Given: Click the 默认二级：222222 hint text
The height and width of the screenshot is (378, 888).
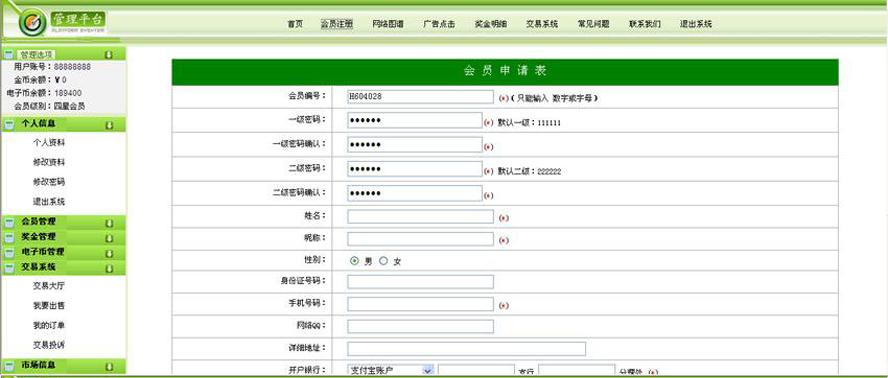Looking at the screenshot, I should (529, 171).
